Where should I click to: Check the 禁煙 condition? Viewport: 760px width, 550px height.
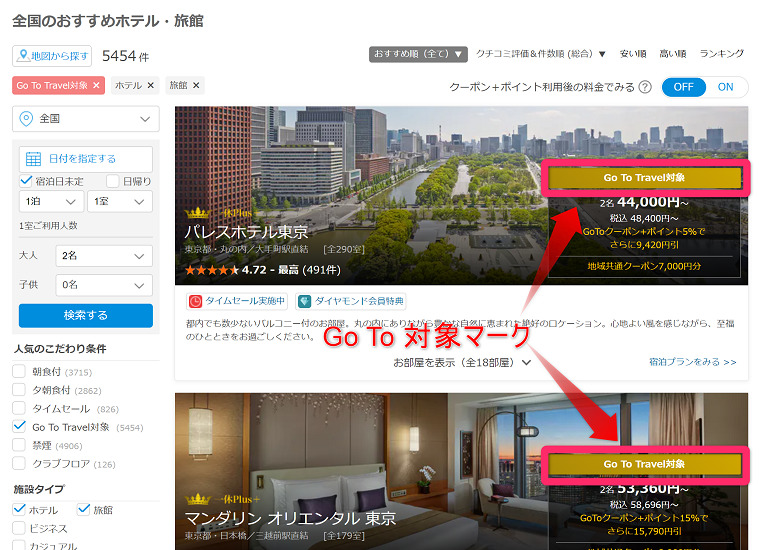click(19, 445)
